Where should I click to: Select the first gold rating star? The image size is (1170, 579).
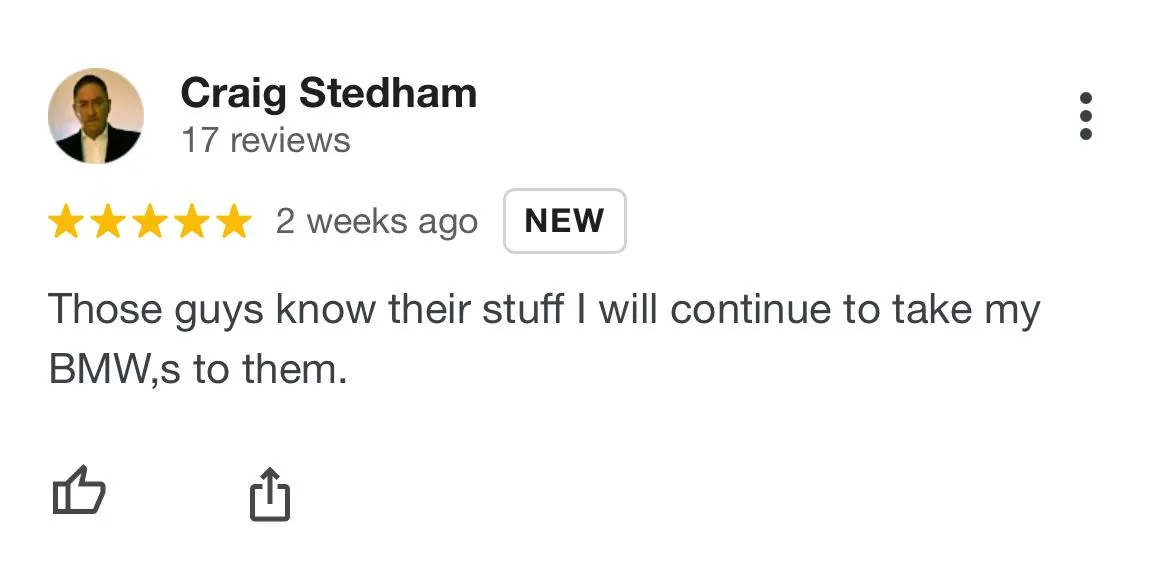click(66, 222)
